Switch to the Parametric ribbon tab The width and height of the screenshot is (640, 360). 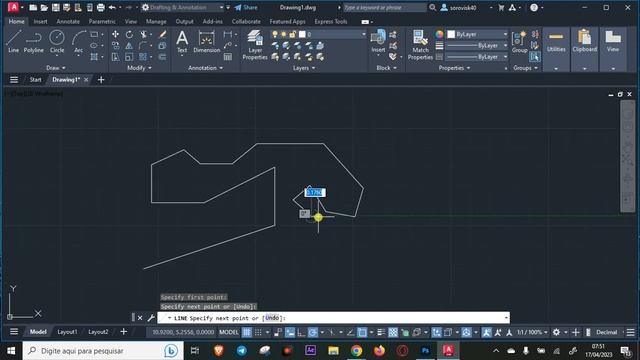pyautogui.click(x=102, y=21)
